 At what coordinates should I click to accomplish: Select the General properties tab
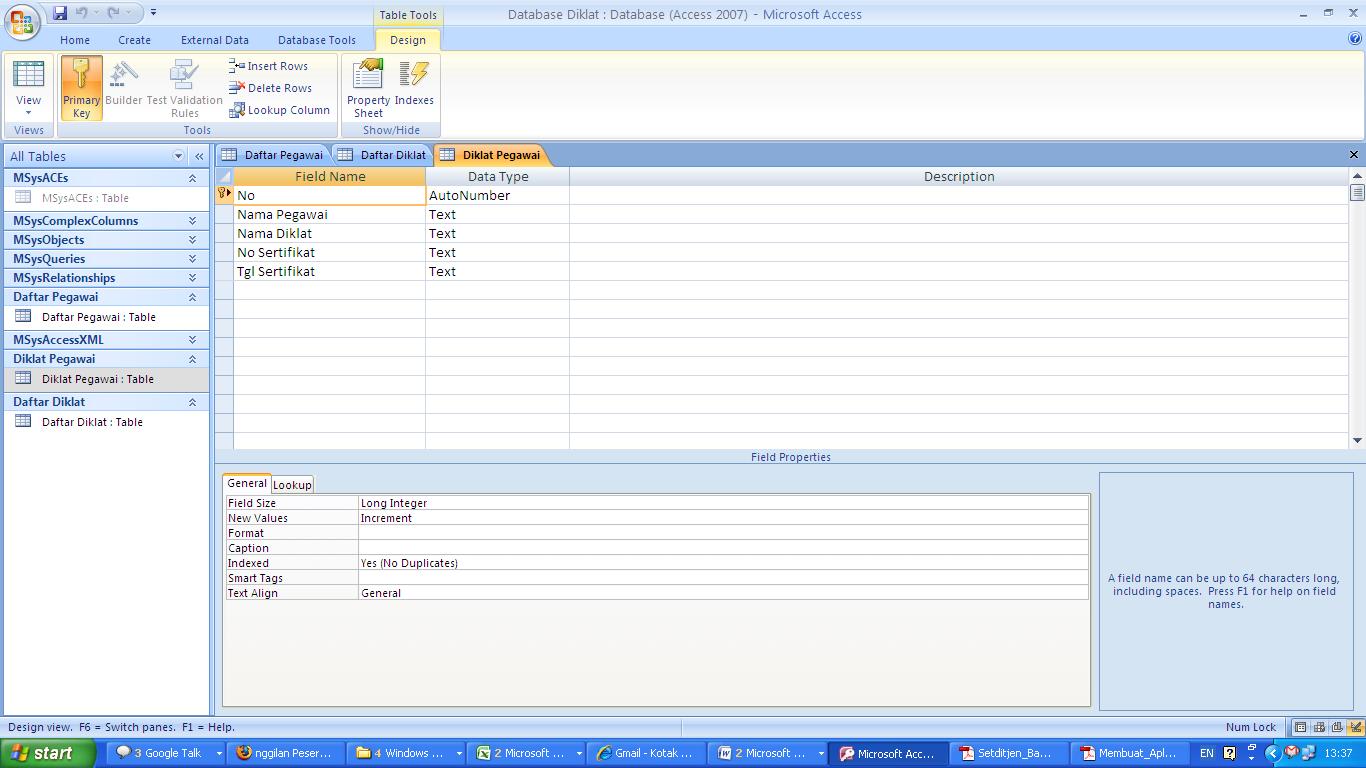click(x=247, y=483)
